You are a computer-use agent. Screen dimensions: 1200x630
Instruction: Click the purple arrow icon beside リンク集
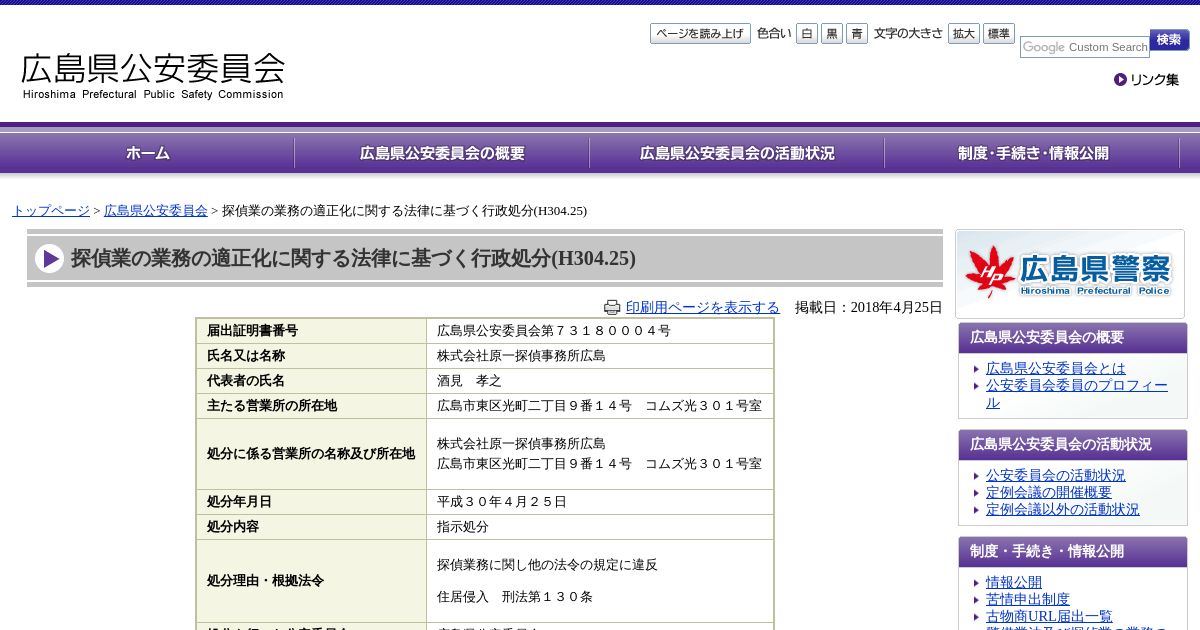(1120, 79)
